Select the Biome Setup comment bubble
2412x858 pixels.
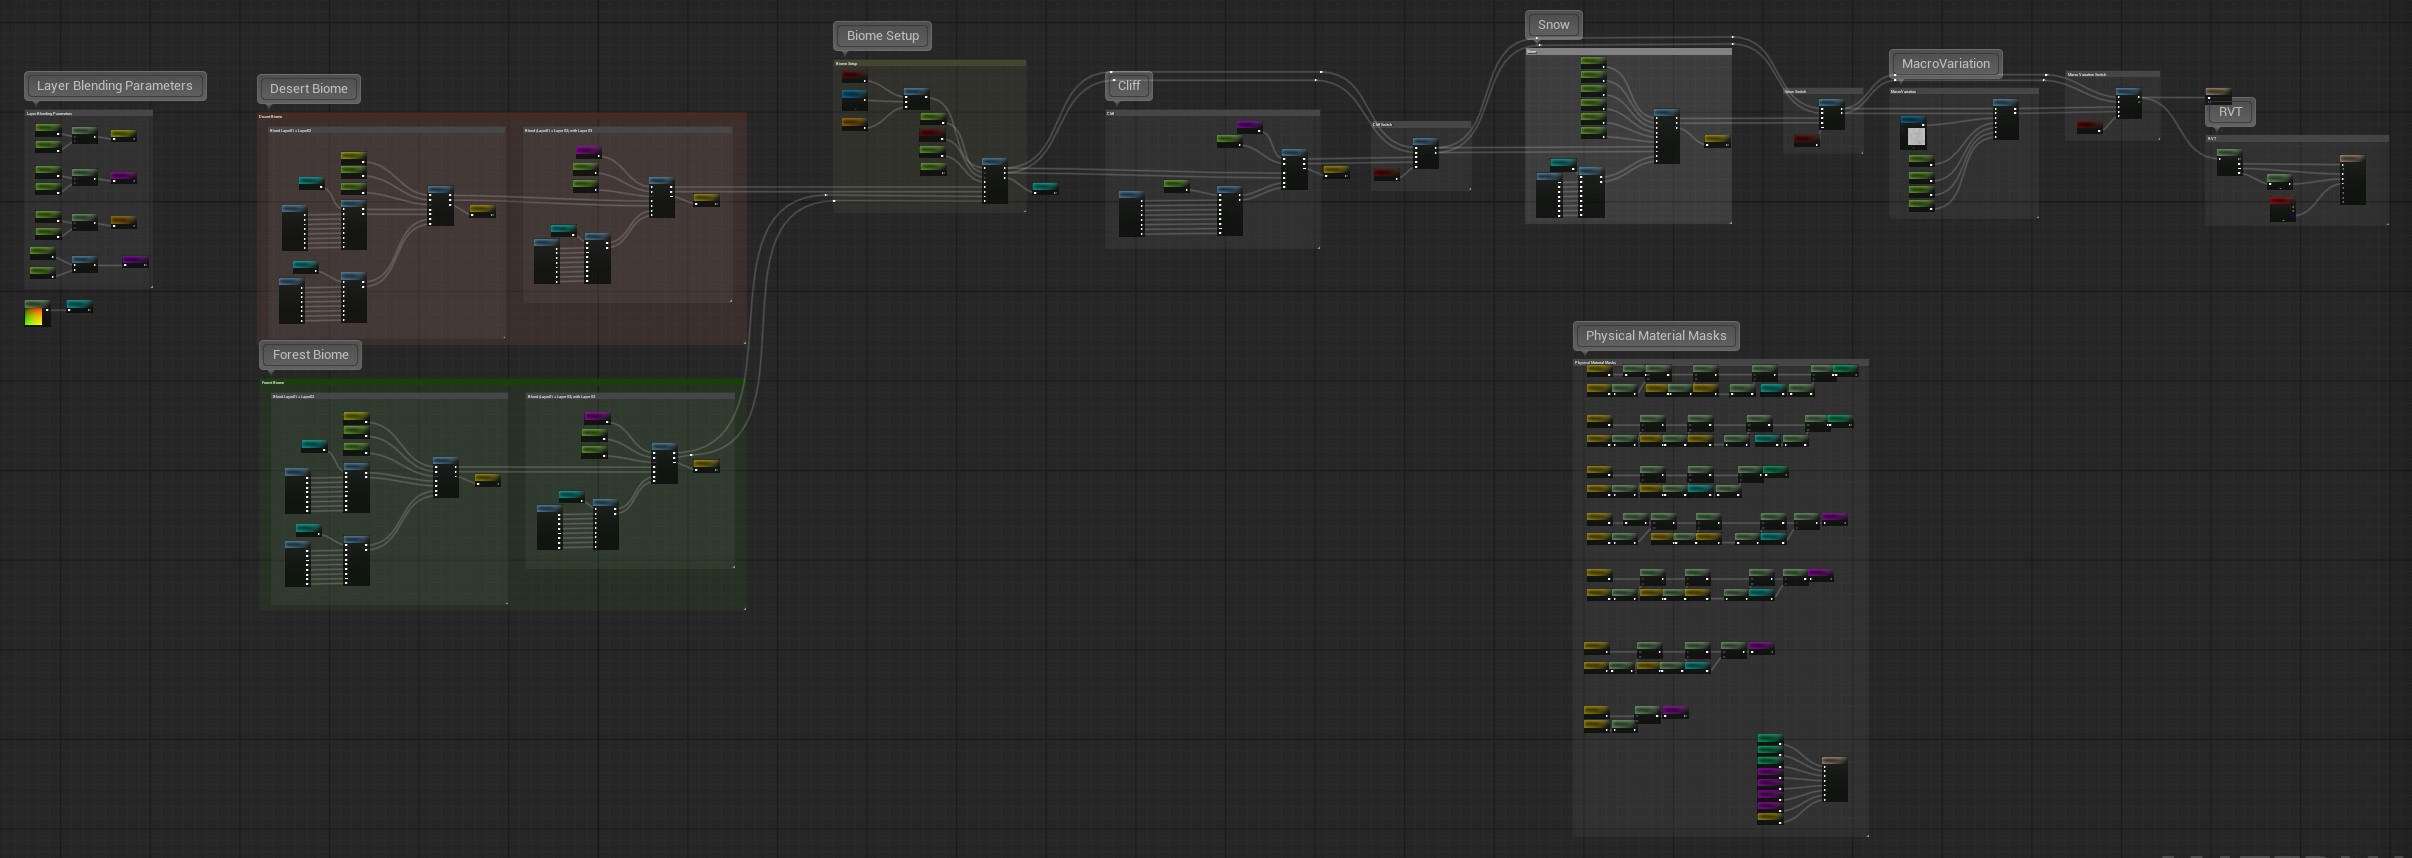882,36
